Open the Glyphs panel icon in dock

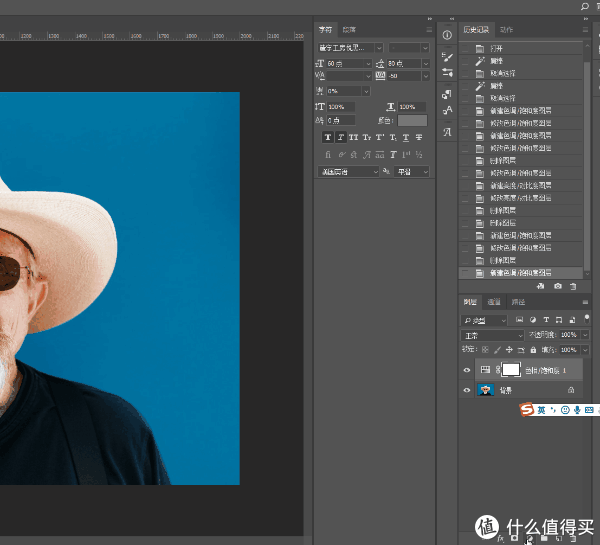click(x=447, y=132)
